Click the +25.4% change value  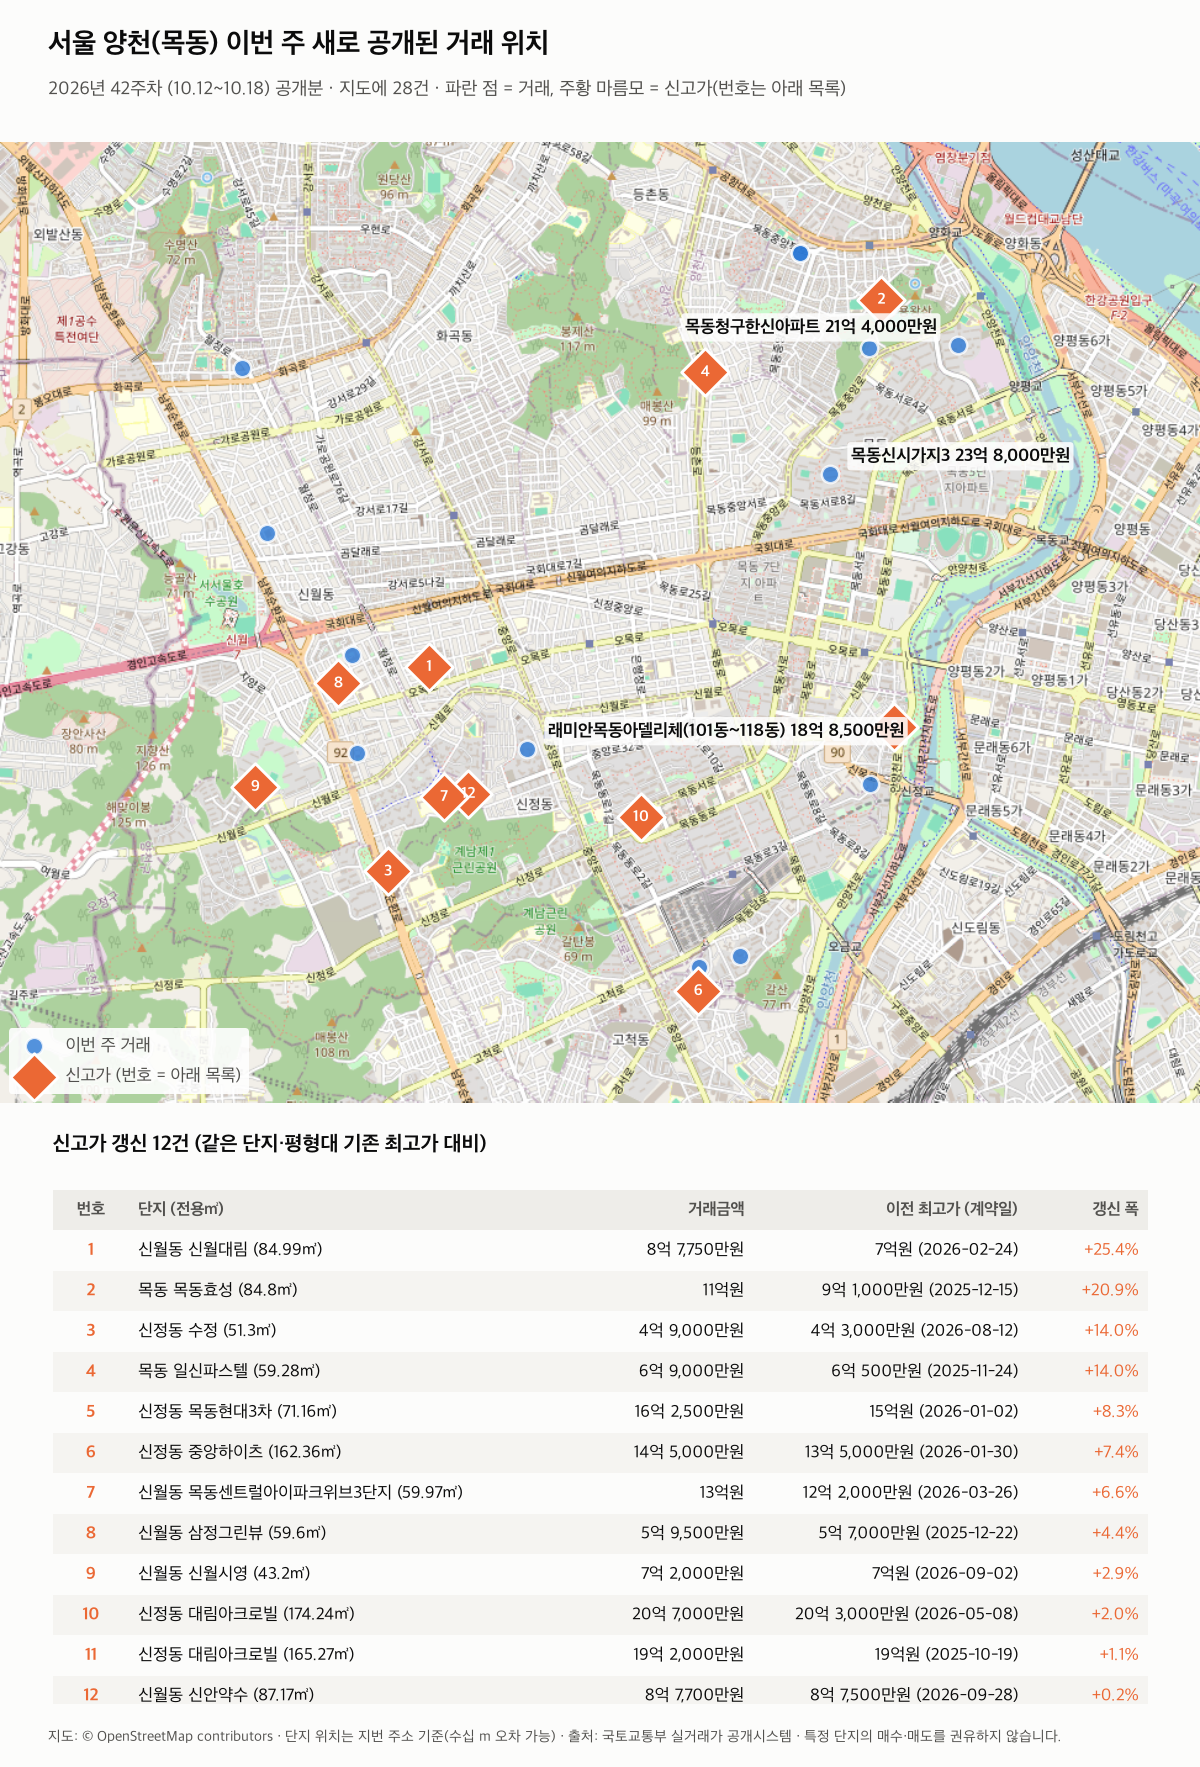tap(1111, 1250)
